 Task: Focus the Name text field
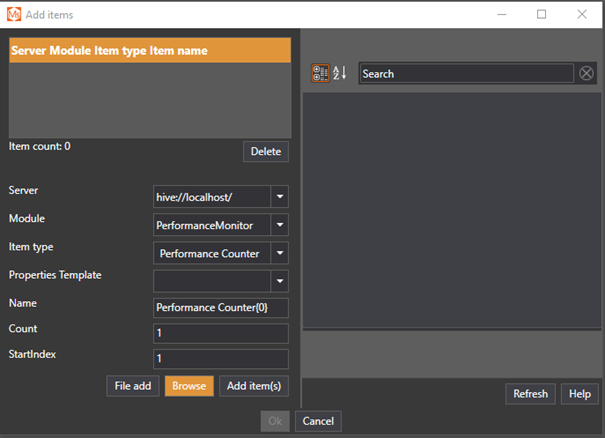220,307
